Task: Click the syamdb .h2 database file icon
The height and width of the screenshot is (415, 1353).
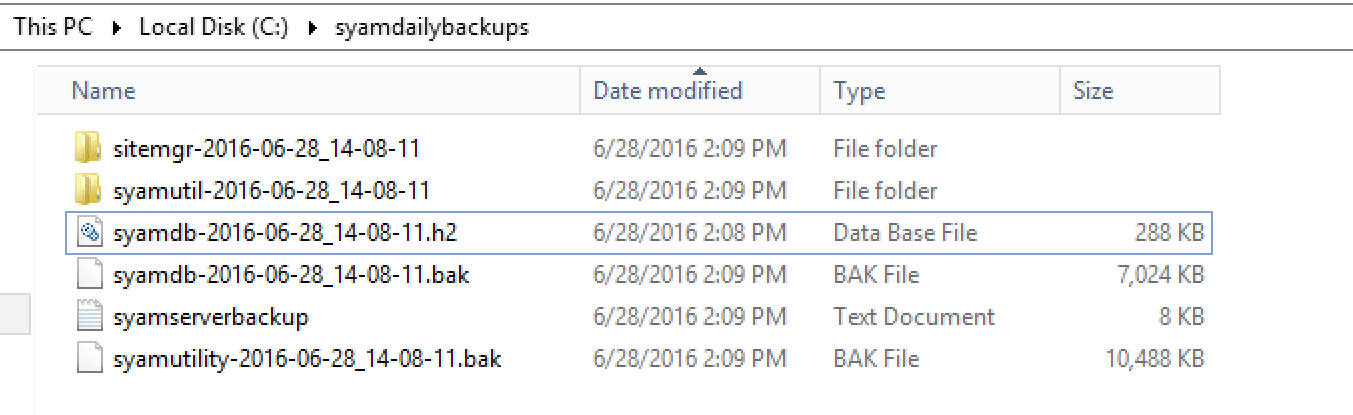Action: click(x=89, y=233)
